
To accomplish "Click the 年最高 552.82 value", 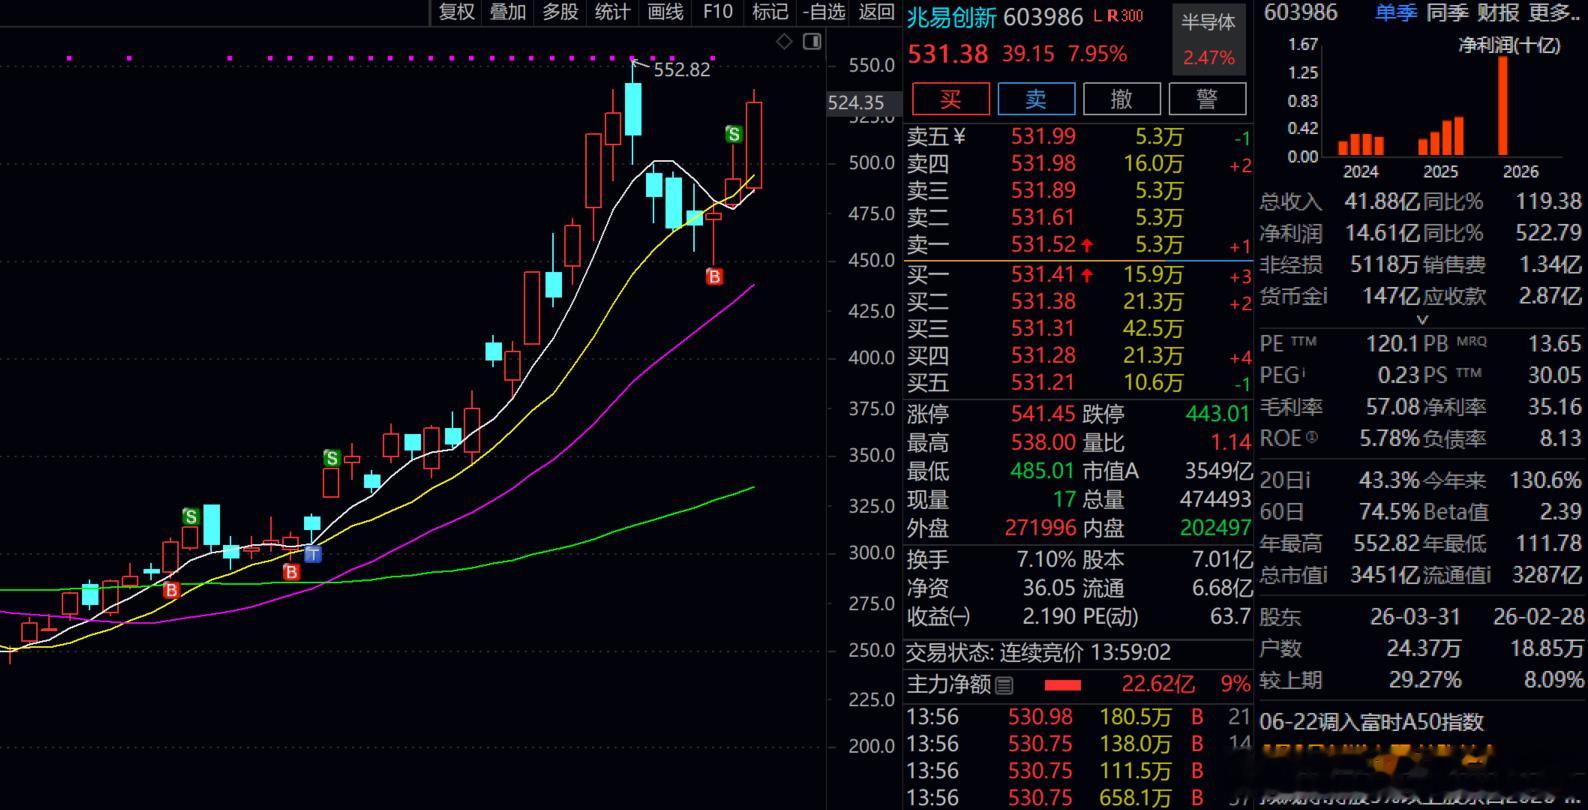I will pyautogui.click(x=1387, y=543).
